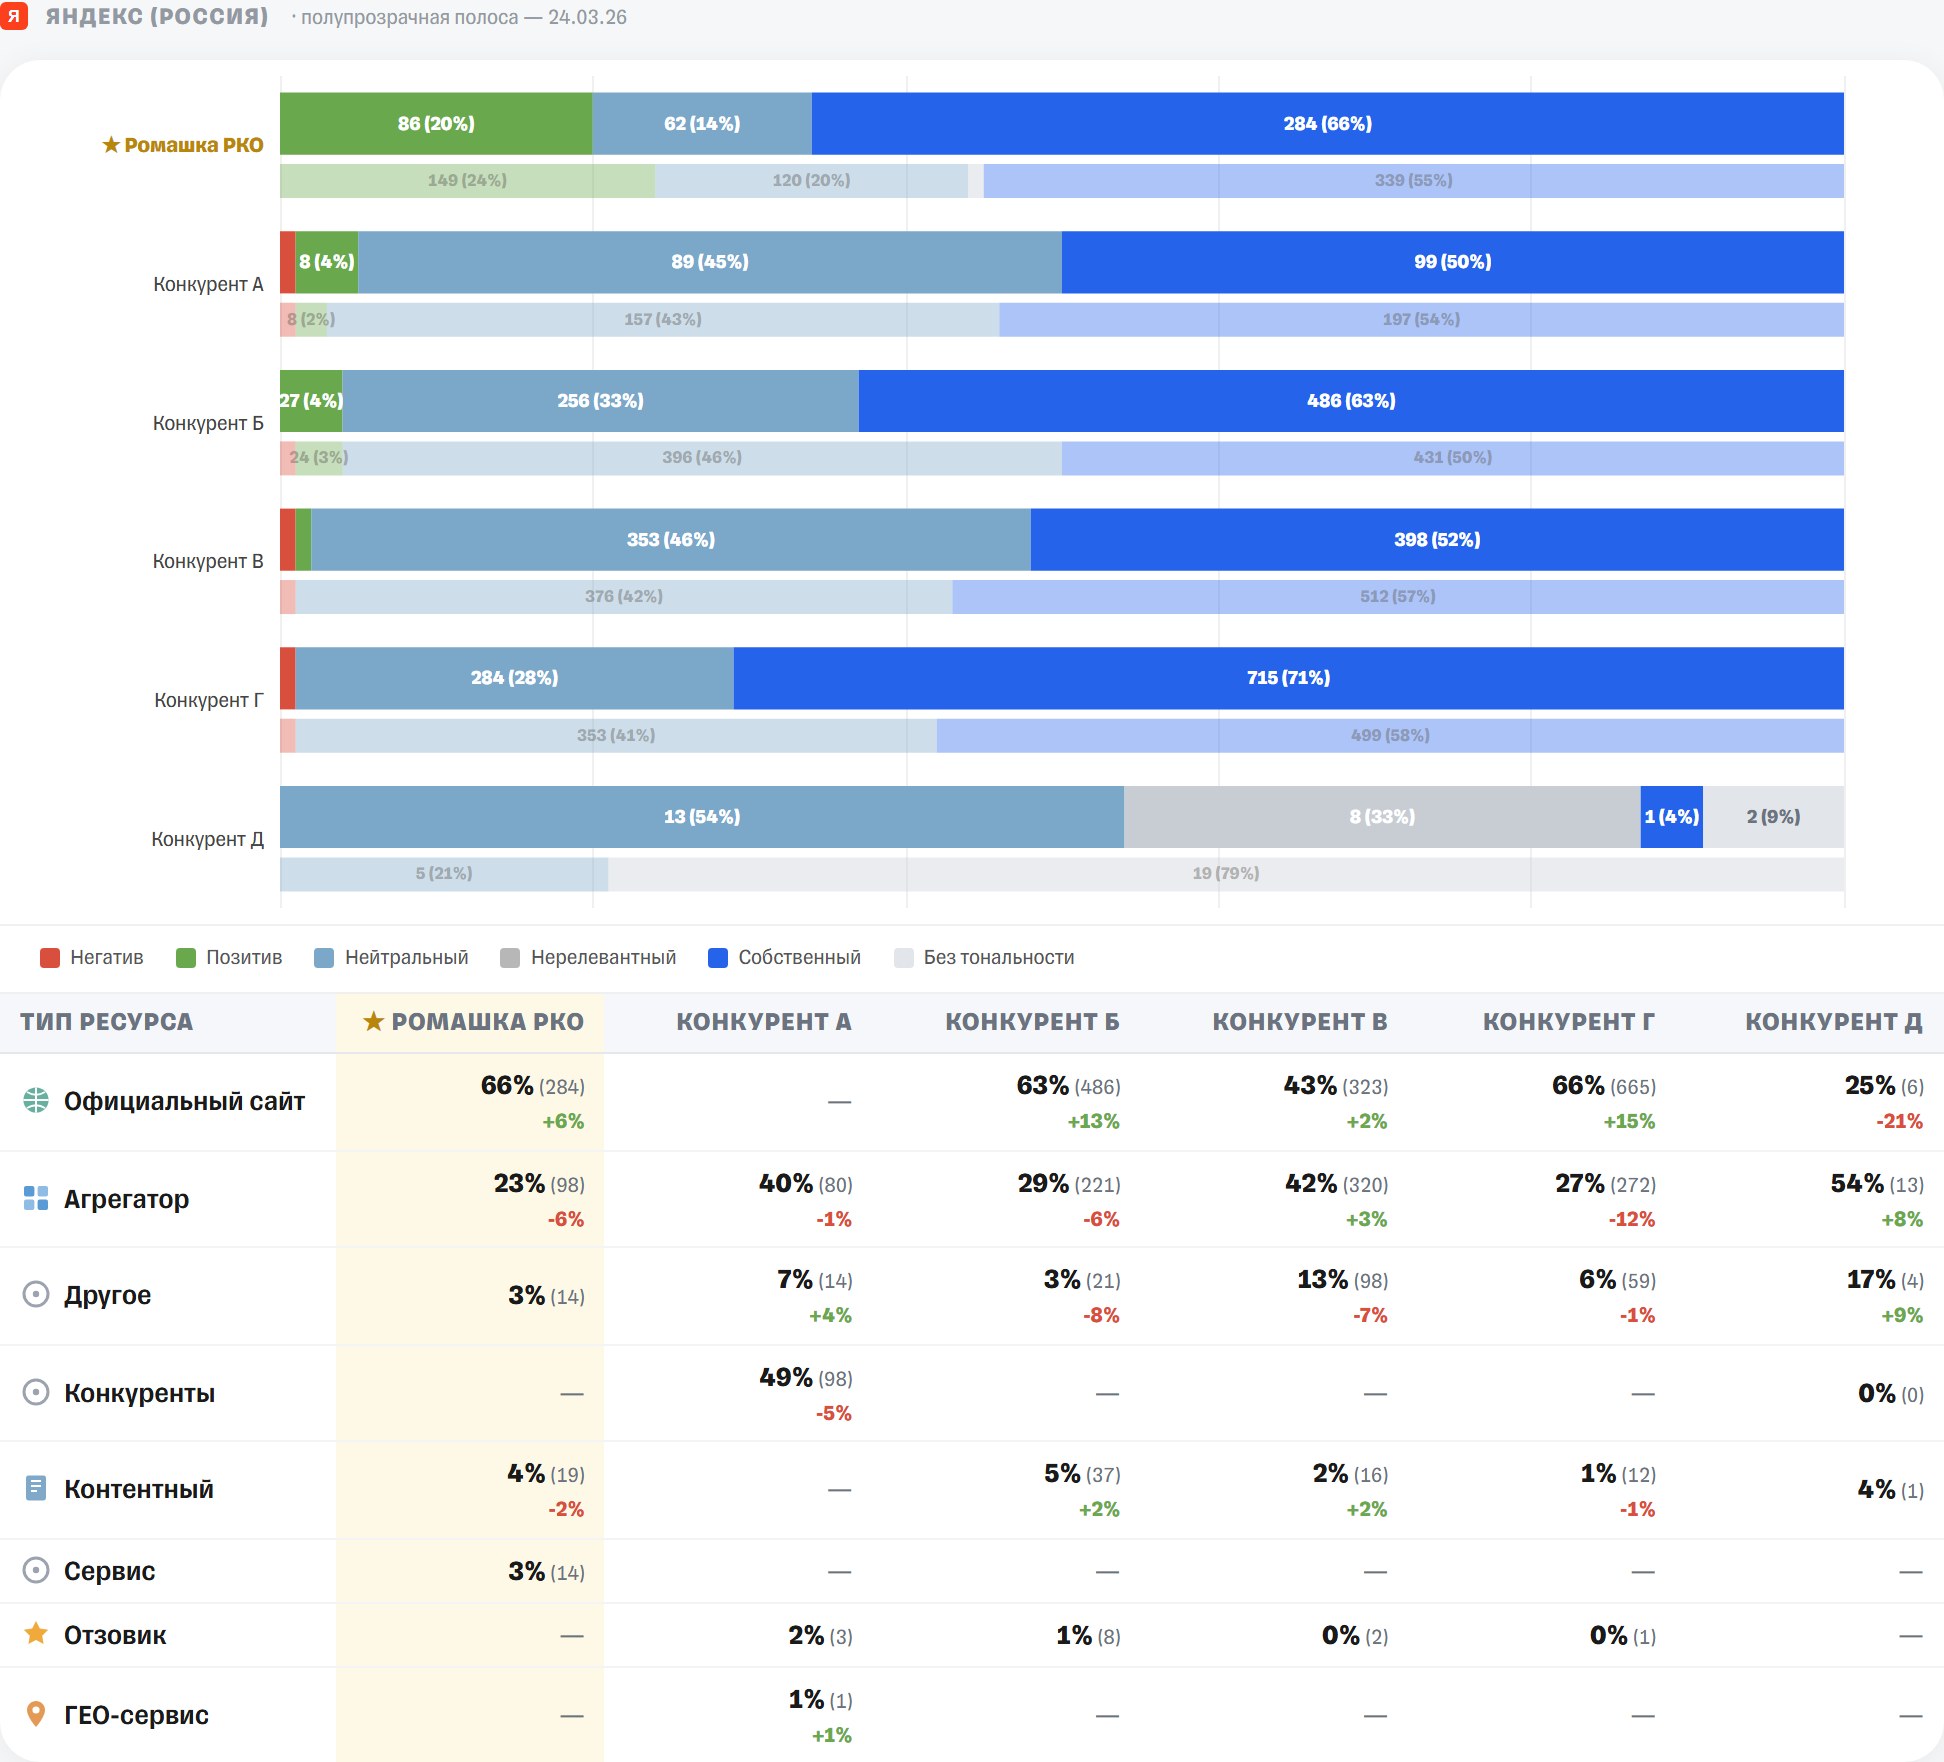The width and height of the screenshot is (1944, 1762).
Task: Click the 13 (54%) segment for Конкурент Д
Action: pos(702,817)
